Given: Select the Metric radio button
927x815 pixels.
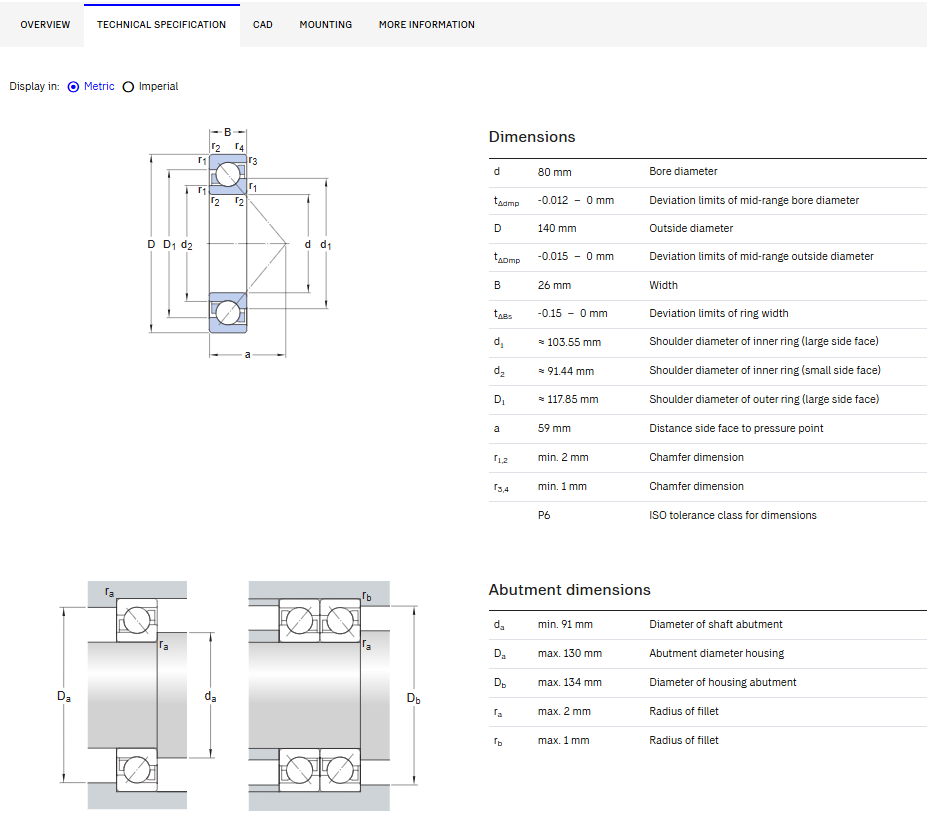Looking at the screenshot, I should [73, 87].
